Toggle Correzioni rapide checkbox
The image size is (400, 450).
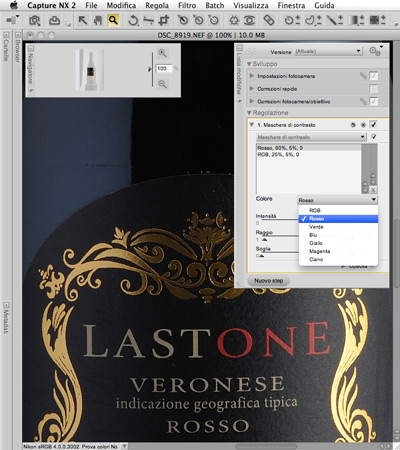click(x=373, y=89)
